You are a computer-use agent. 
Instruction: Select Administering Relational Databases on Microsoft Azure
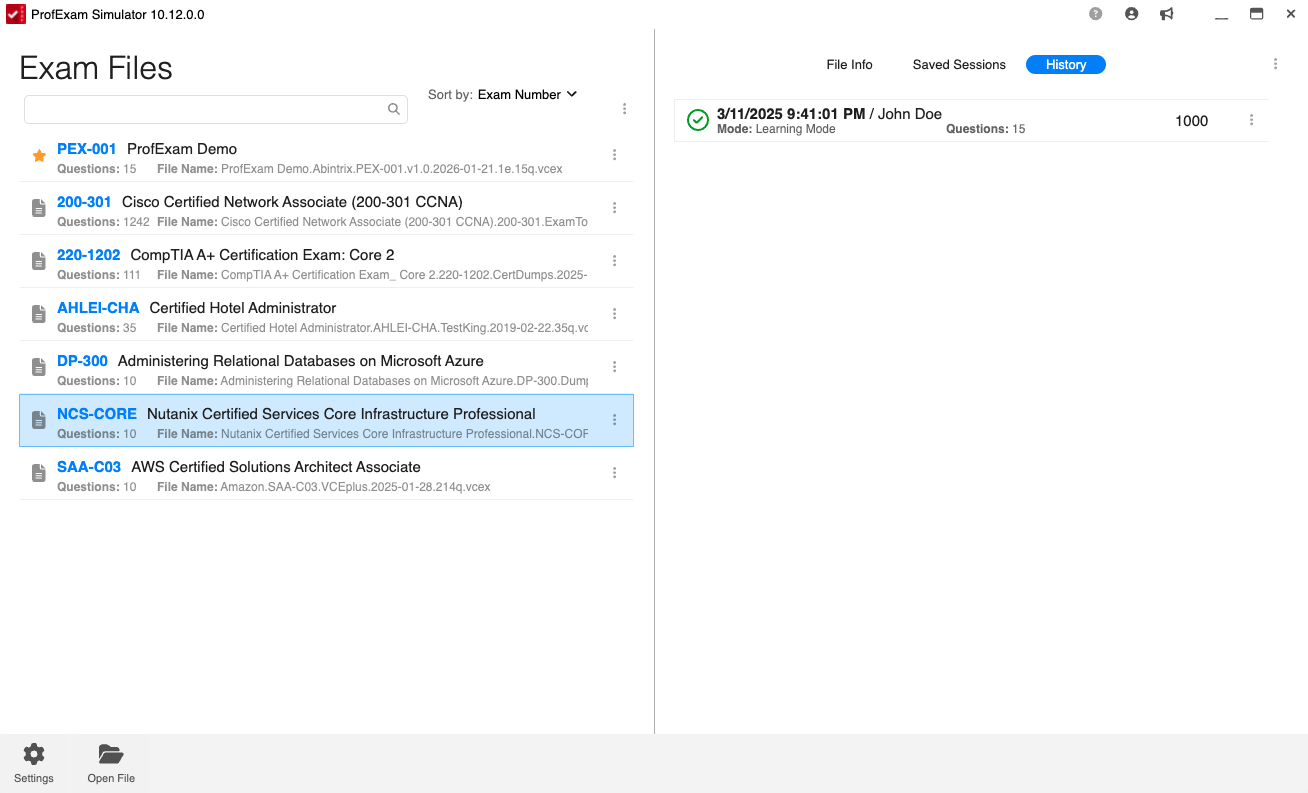[301, 361]
